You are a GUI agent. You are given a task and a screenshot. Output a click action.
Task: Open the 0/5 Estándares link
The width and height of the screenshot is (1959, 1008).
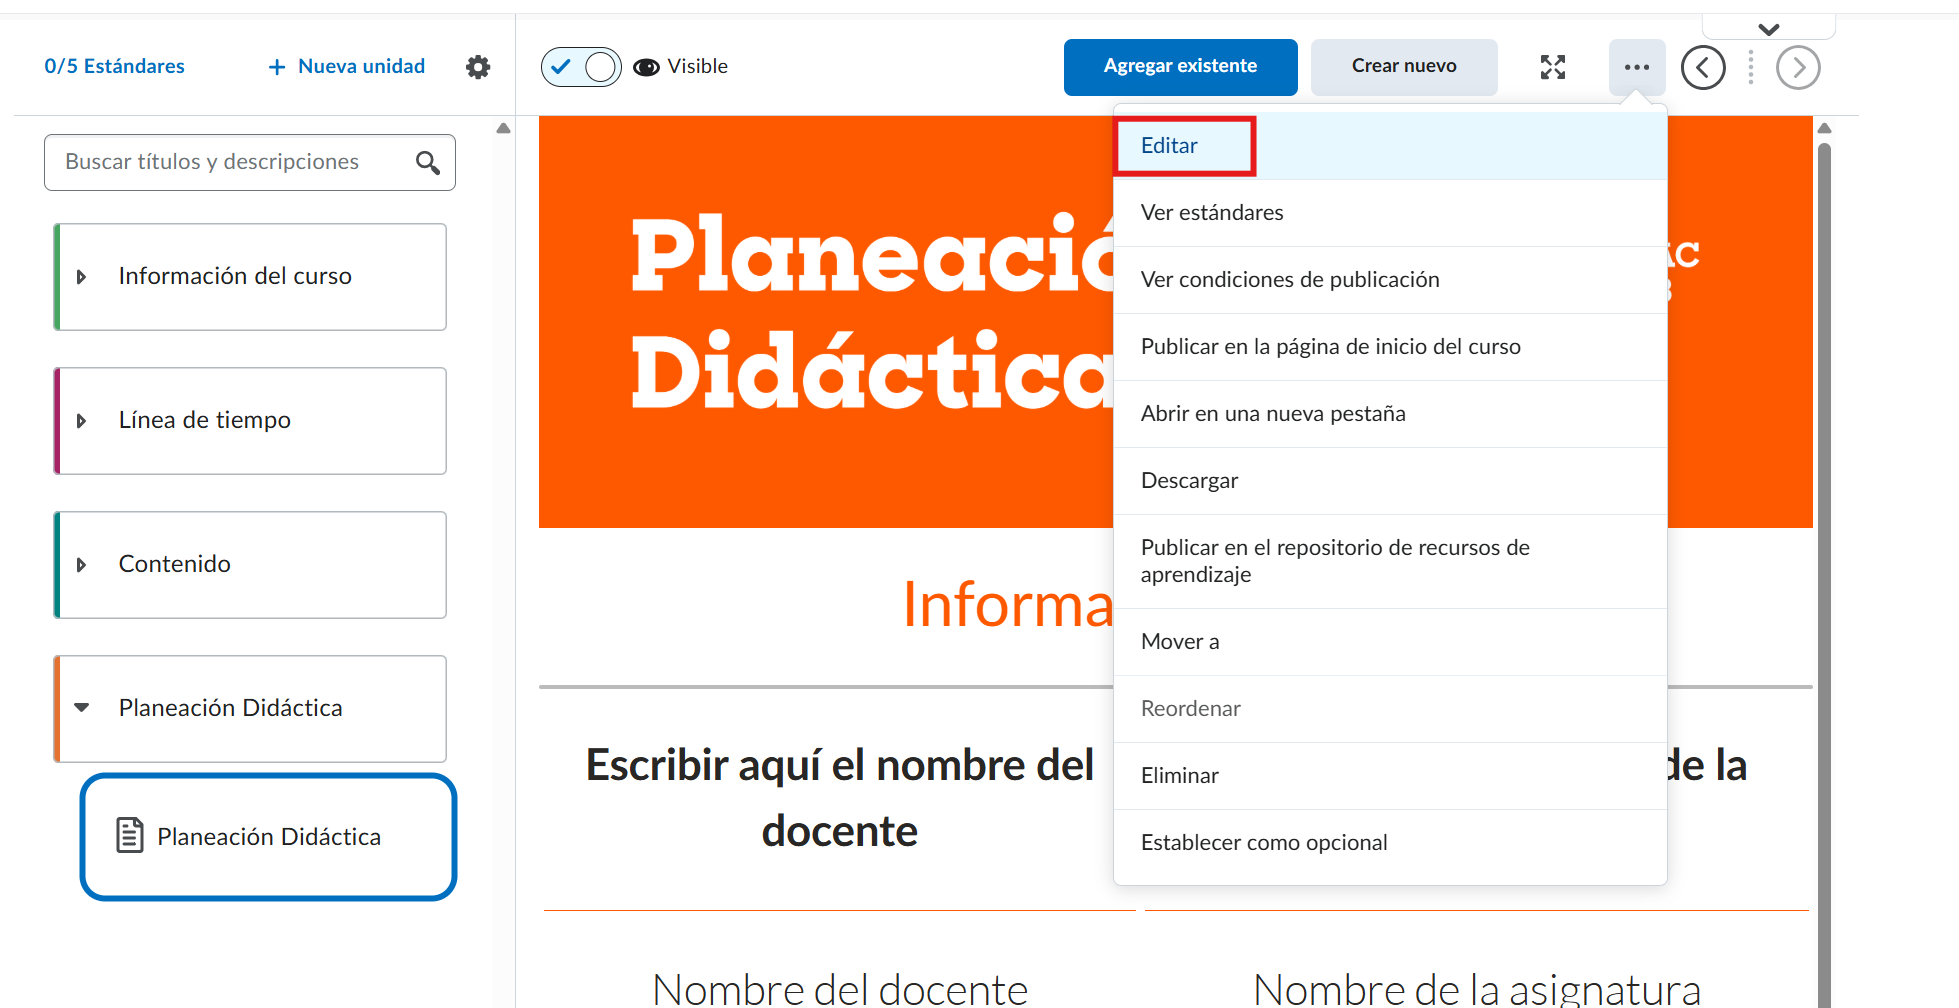[x=115, y=67]
